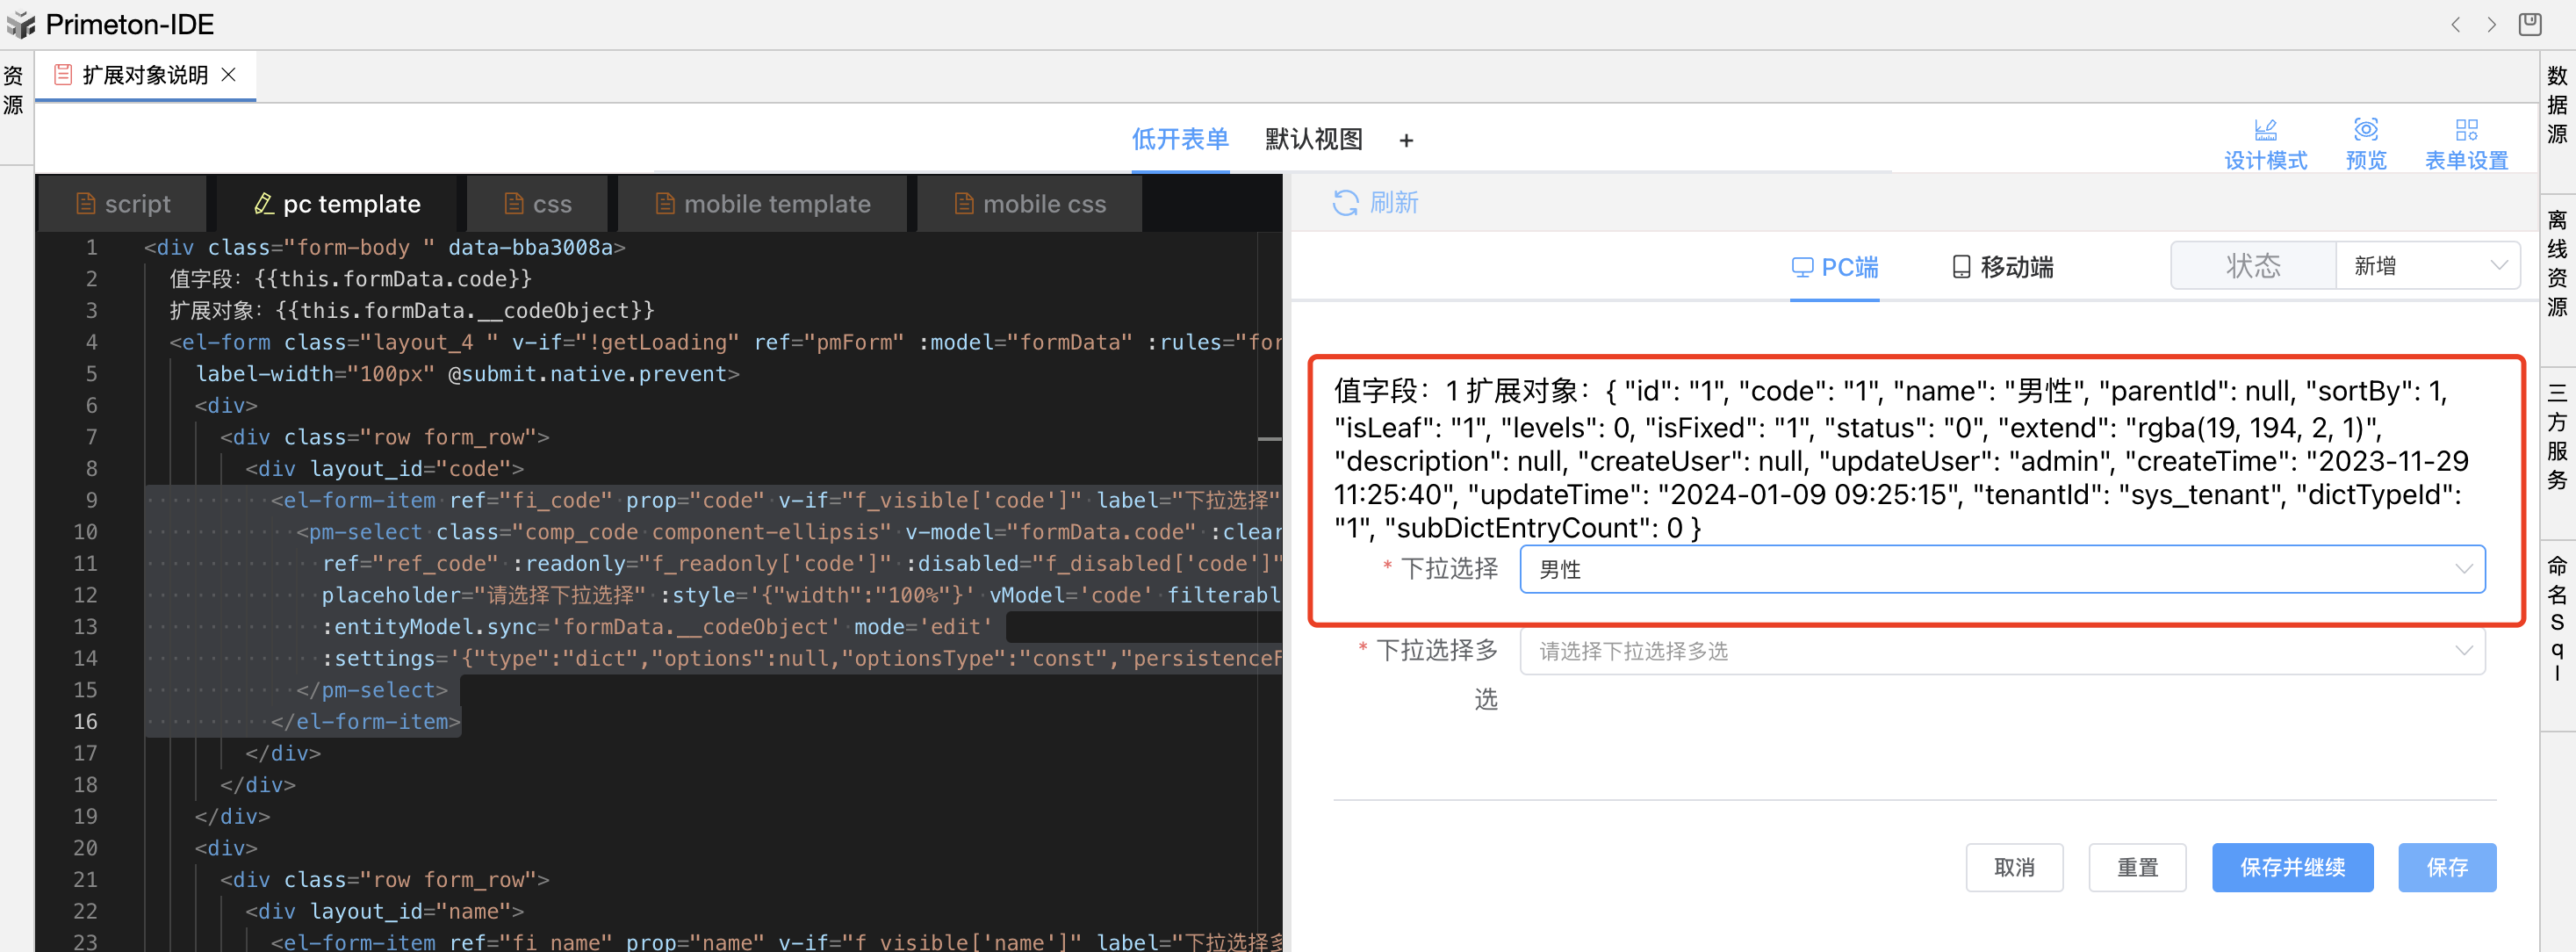Switch to the script tab
2576x952 pixels.
pos(123,204)
